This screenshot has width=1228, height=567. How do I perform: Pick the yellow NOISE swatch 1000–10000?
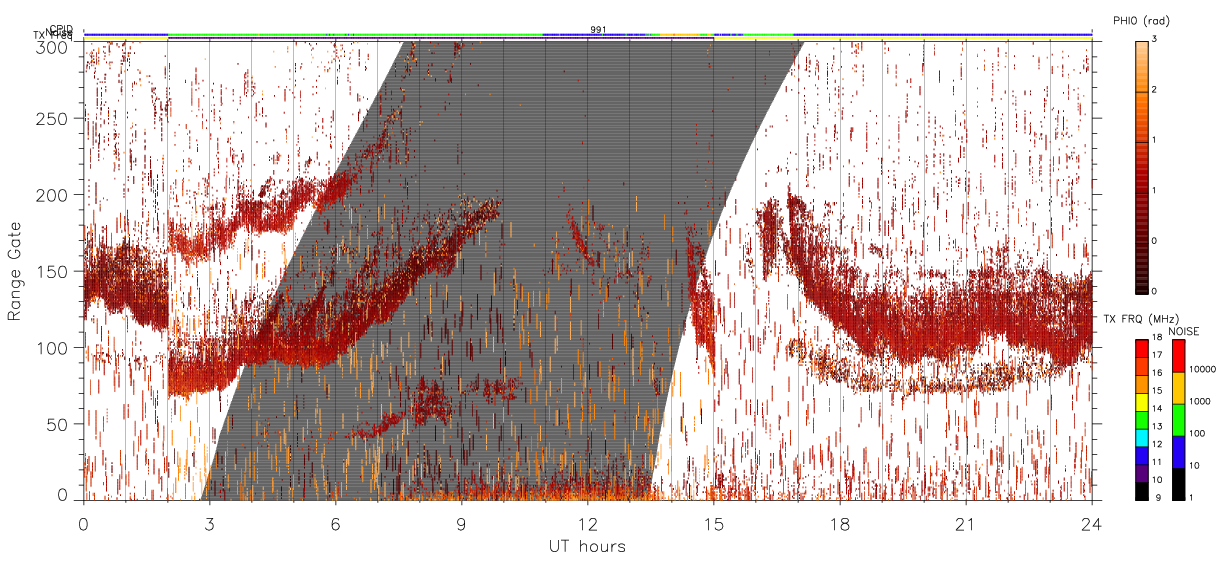[x=1179, y=388]
